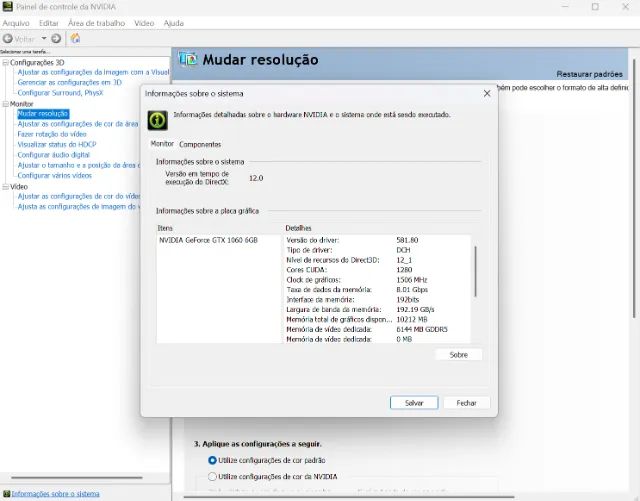Click the Cores CUDA row
This screenshot has height=501, width=640.
point(378,270)
